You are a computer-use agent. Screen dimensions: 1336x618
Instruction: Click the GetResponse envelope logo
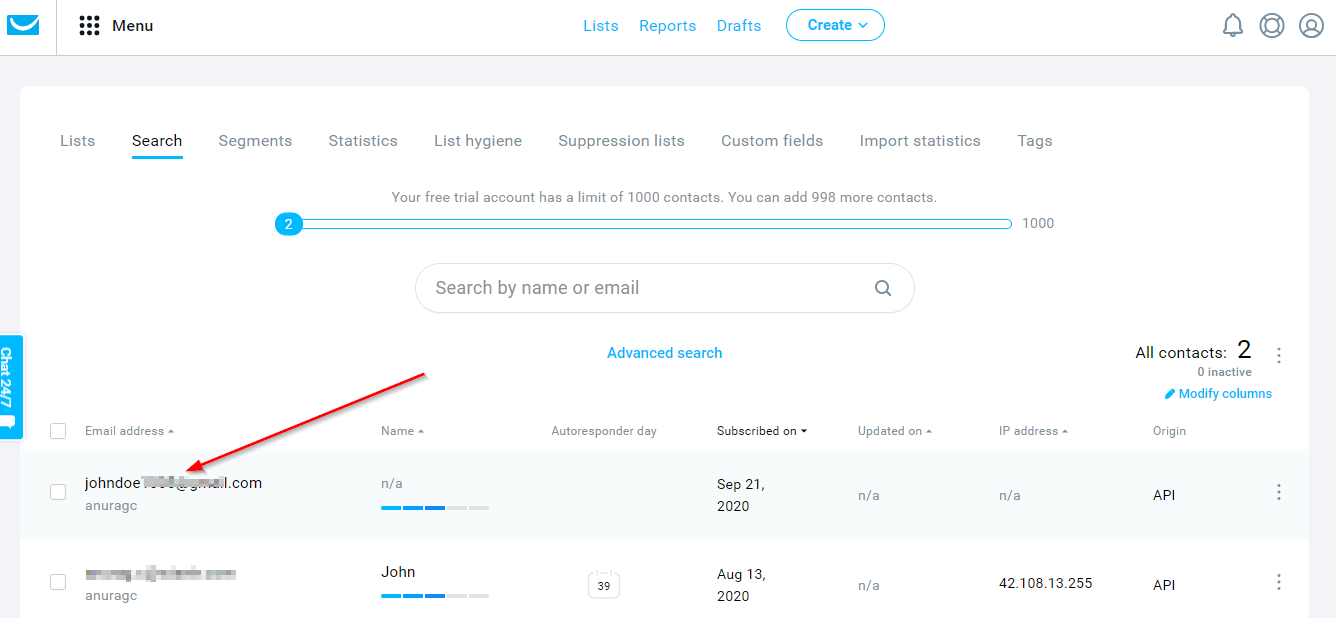click(x=23, y=26)
